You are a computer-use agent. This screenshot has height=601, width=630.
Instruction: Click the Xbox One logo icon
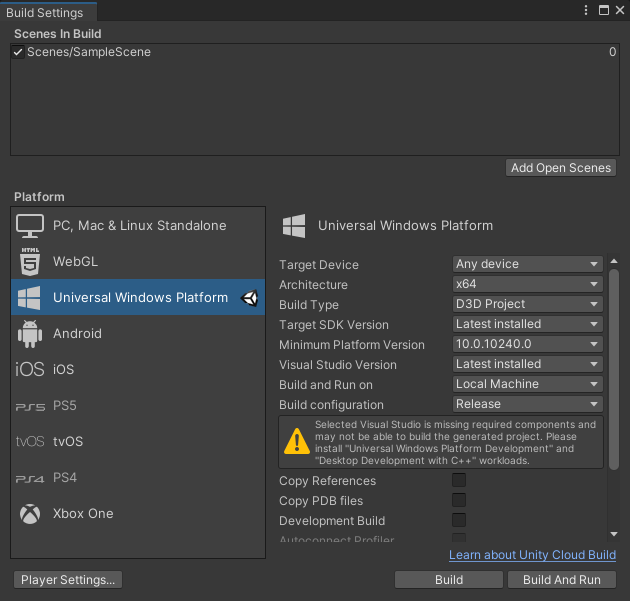pos(30,514)
